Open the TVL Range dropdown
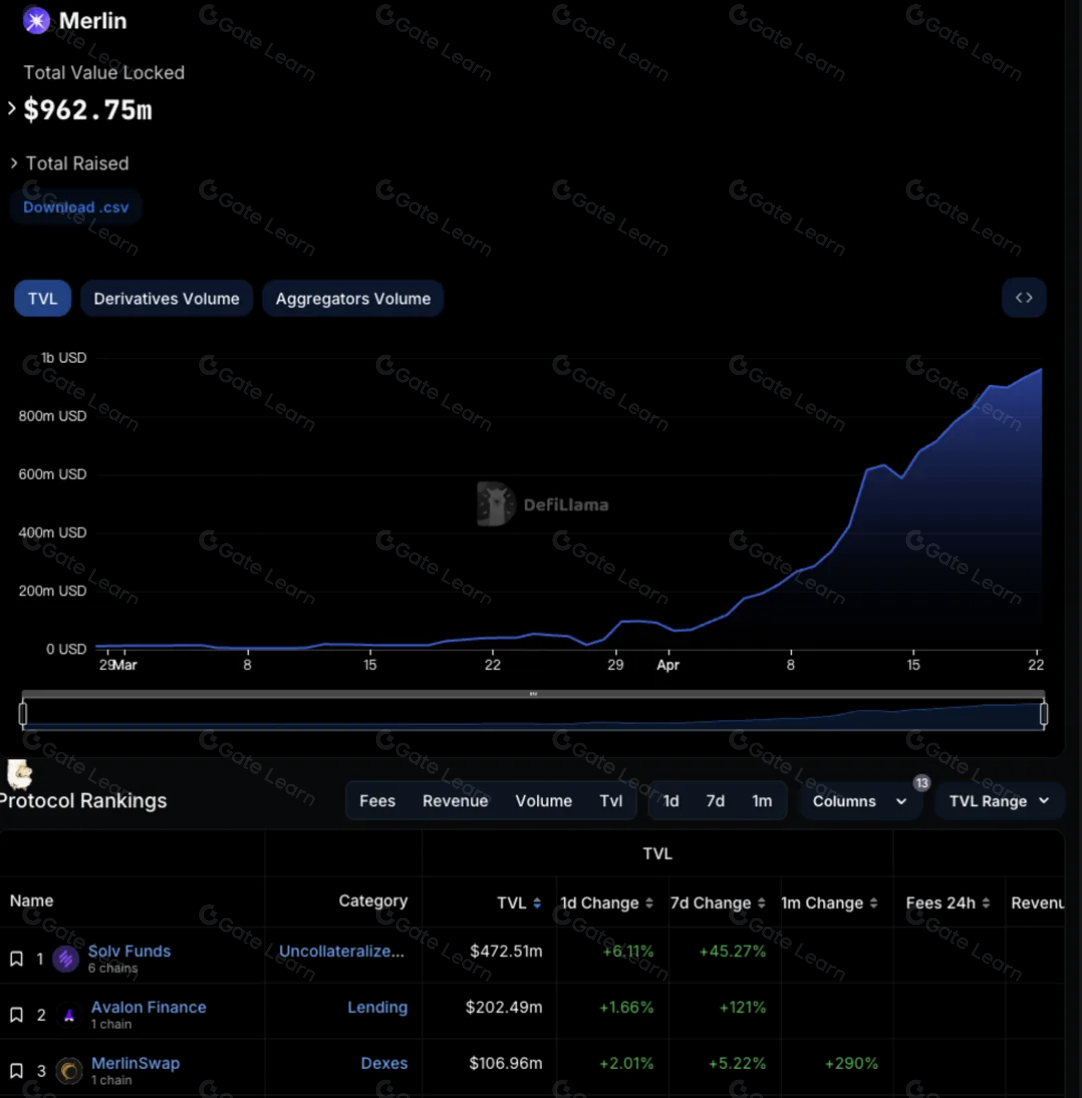 tap(999, 801)
